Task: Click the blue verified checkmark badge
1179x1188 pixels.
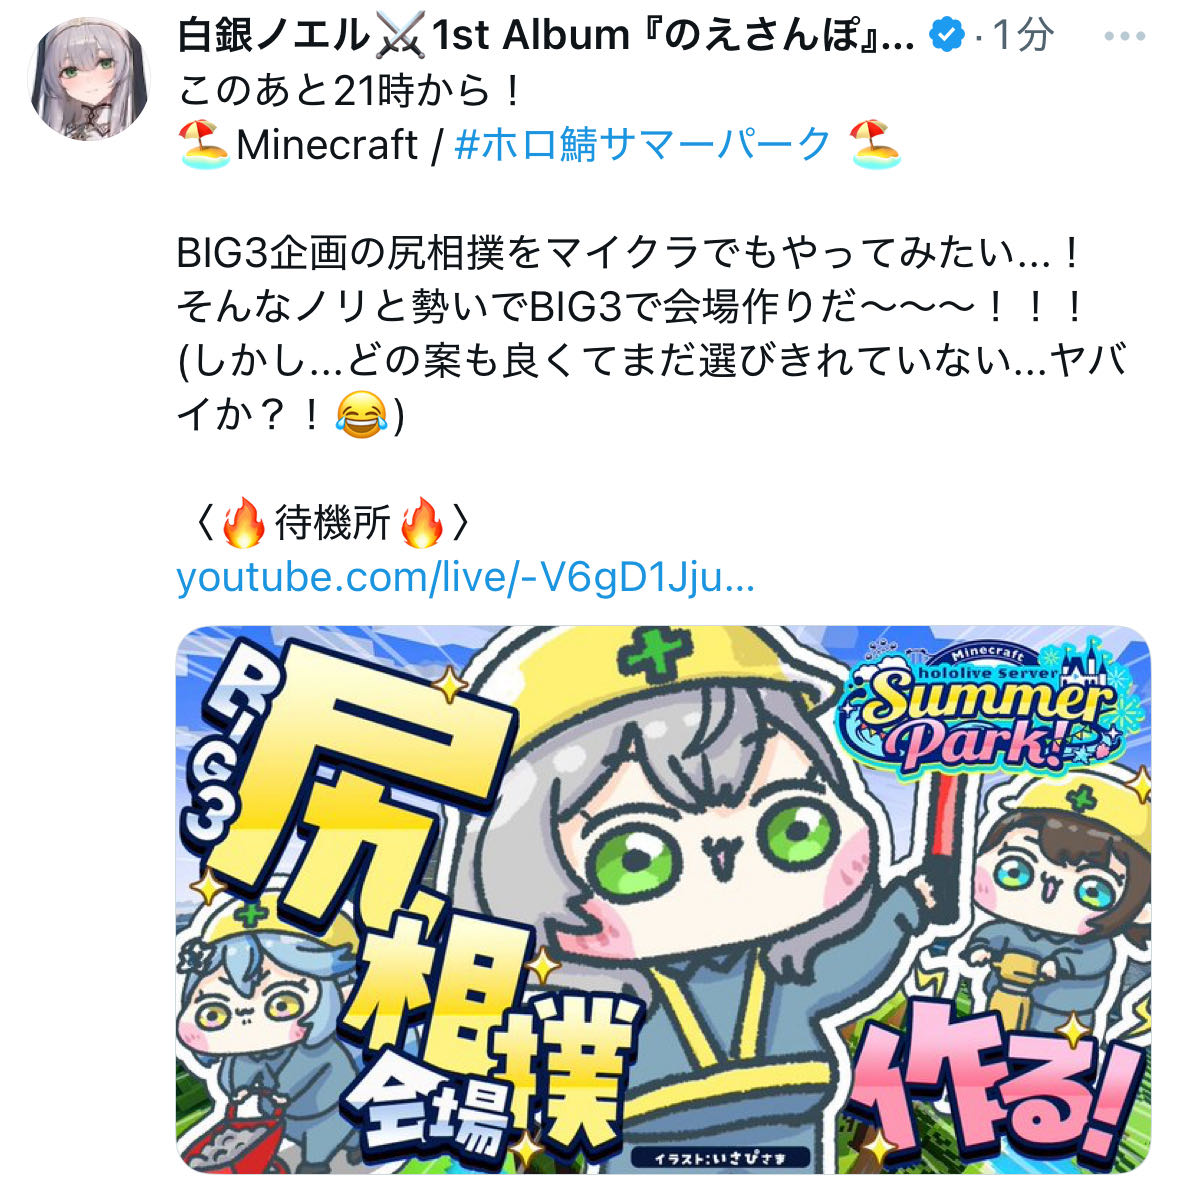Action: tap(946, 36)
